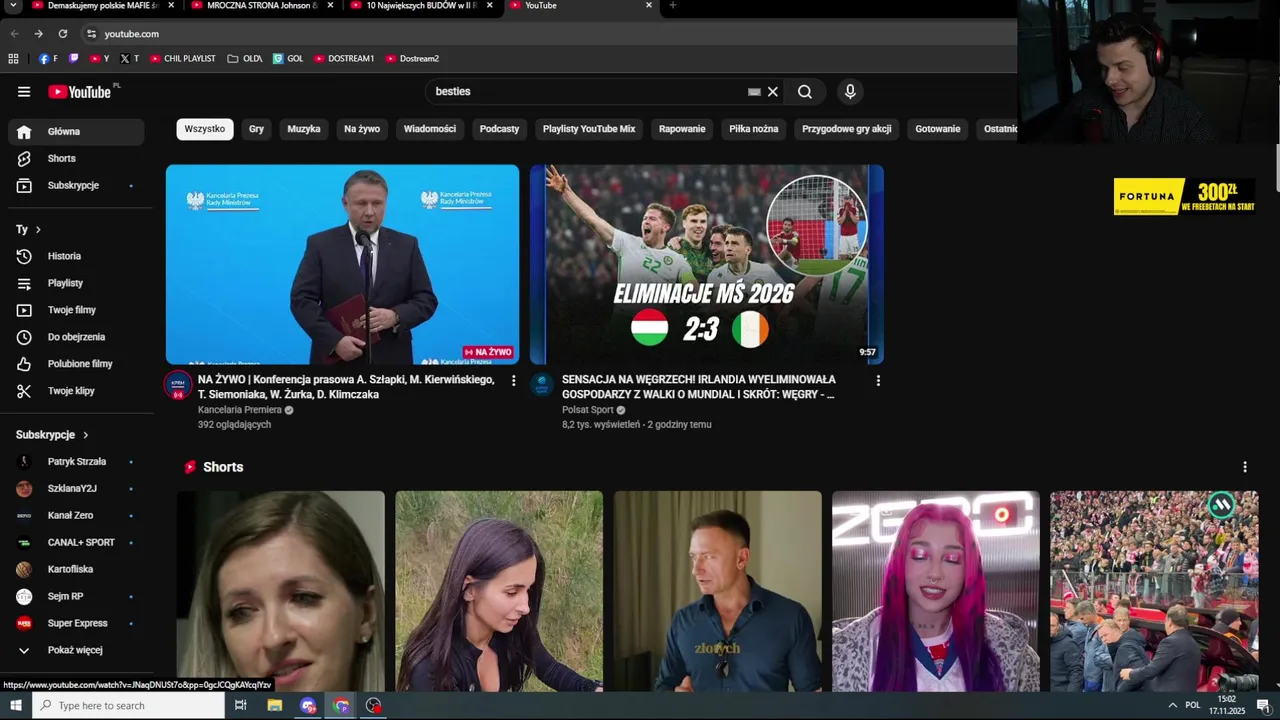
Task: Open Sejm RP channel subscription
Action: tap(76, 597)
